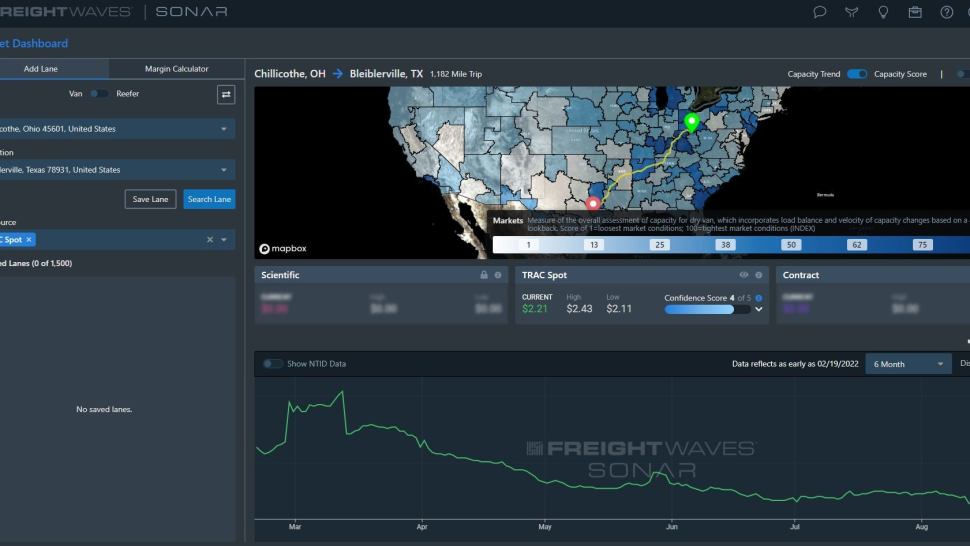Click the Saved Lanes (0 of 1,500) label

36,263
